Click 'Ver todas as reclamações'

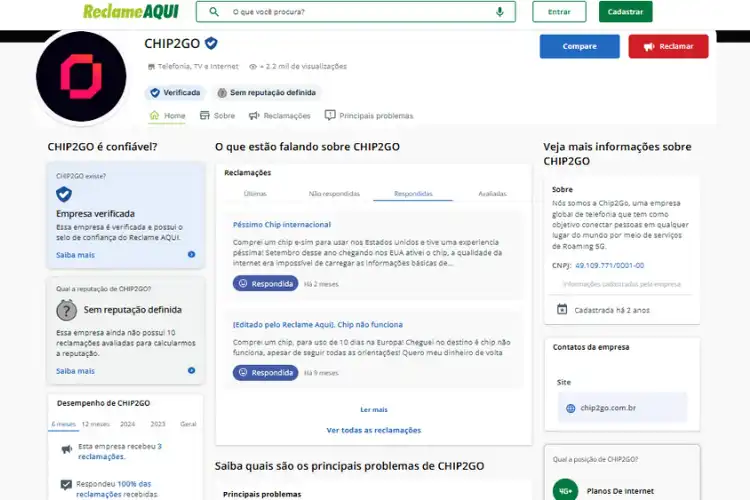click(374, 430)
